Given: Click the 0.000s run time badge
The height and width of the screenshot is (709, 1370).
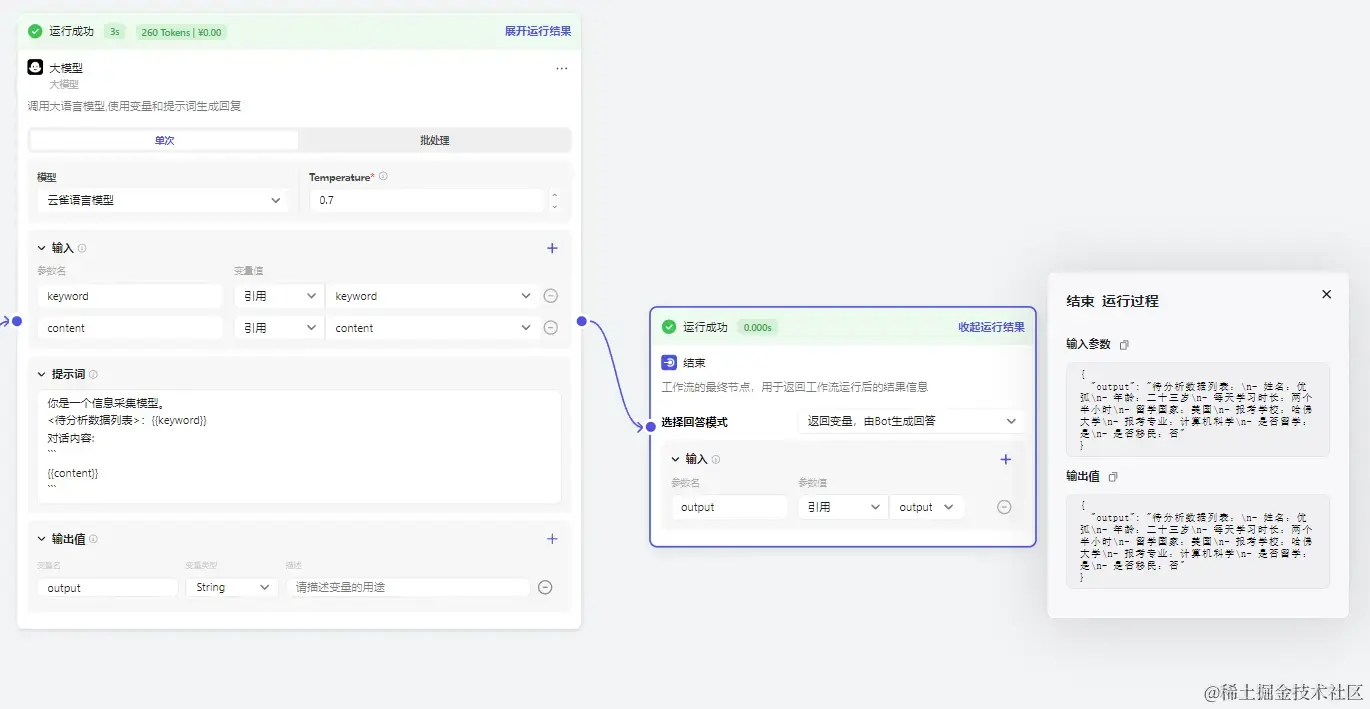Looking at the screenshot, I should 757,327.
